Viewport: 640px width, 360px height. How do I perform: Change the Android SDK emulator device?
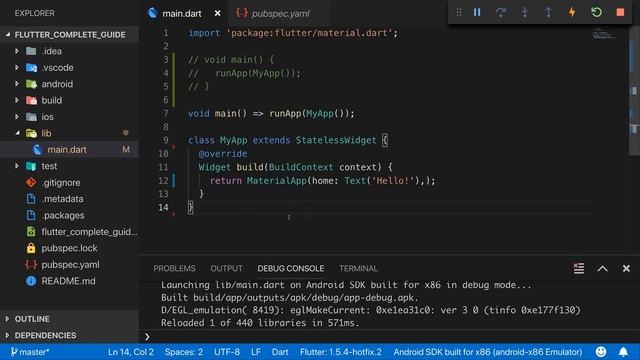tap(488, 352)
